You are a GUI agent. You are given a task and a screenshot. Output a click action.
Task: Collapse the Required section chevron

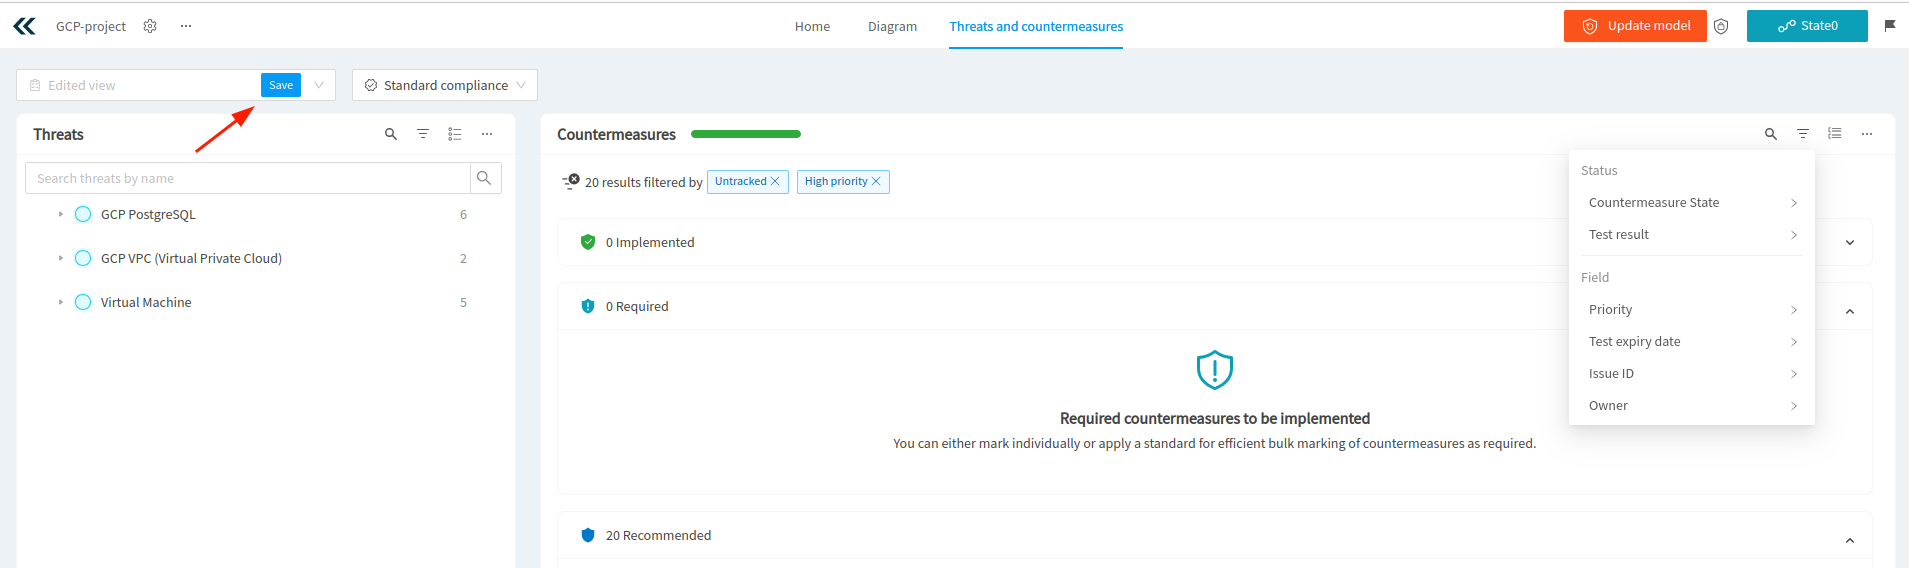(x=1850, y=311)
